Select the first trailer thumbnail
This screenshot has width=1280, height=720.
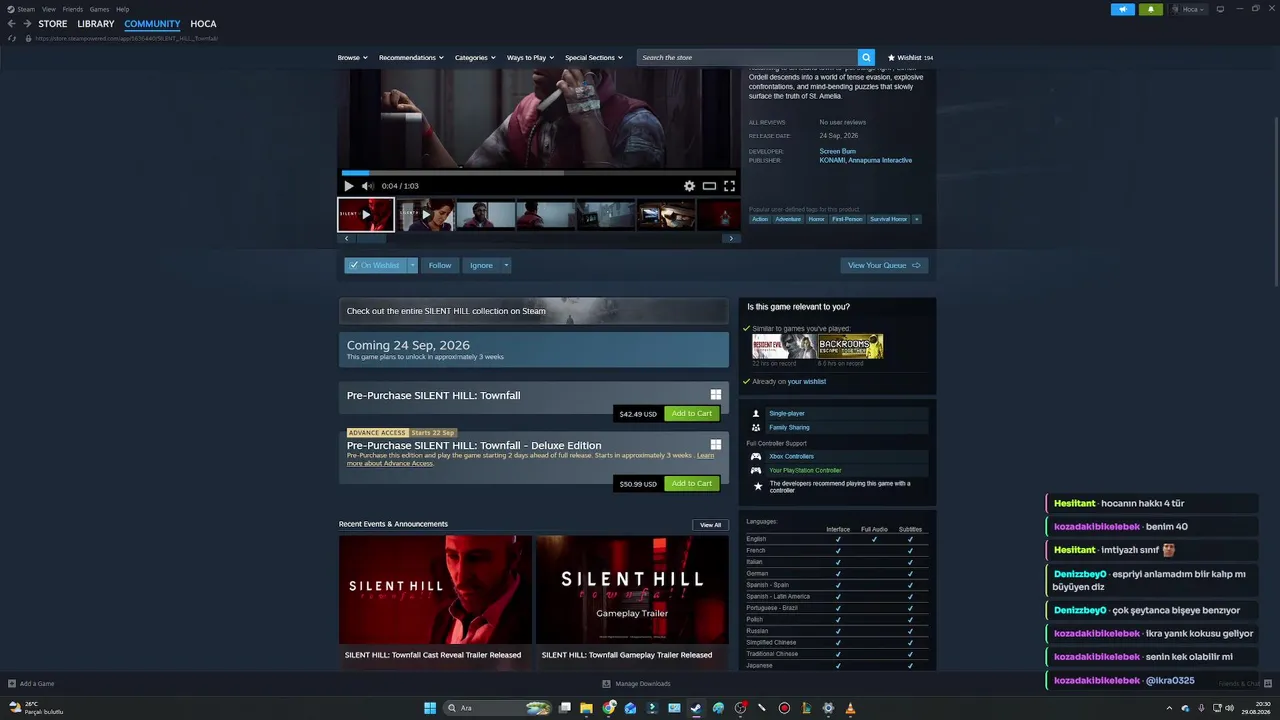pyautogui.click(x=366, y=215)
